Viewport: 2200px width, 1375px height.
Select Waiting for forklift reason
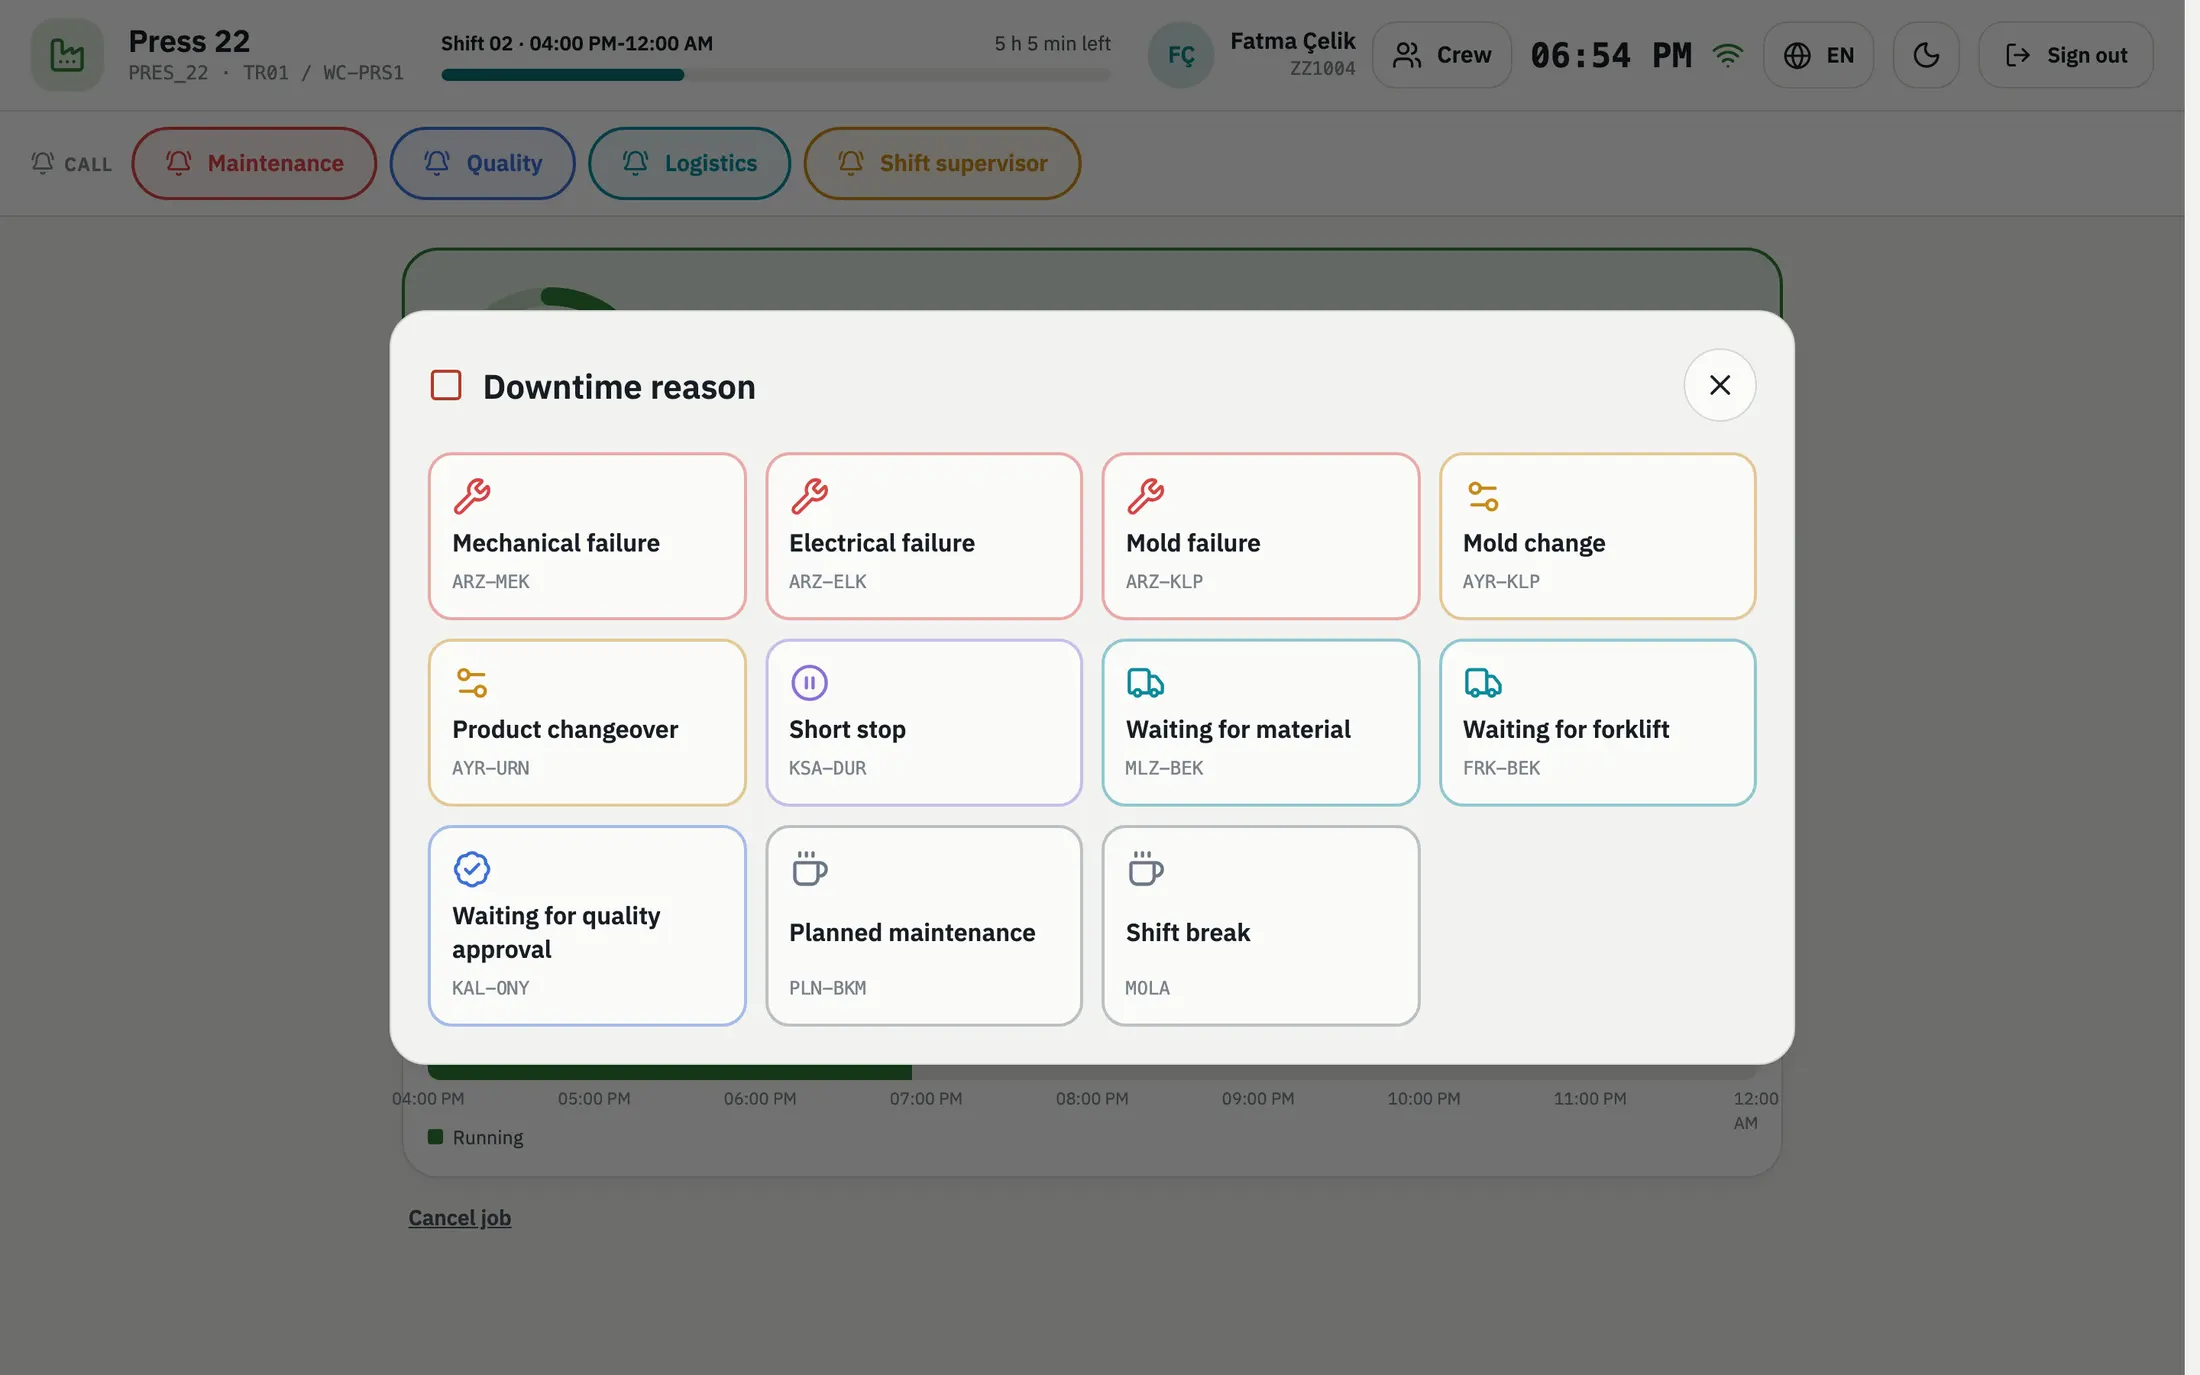[x=1597, y=722]
